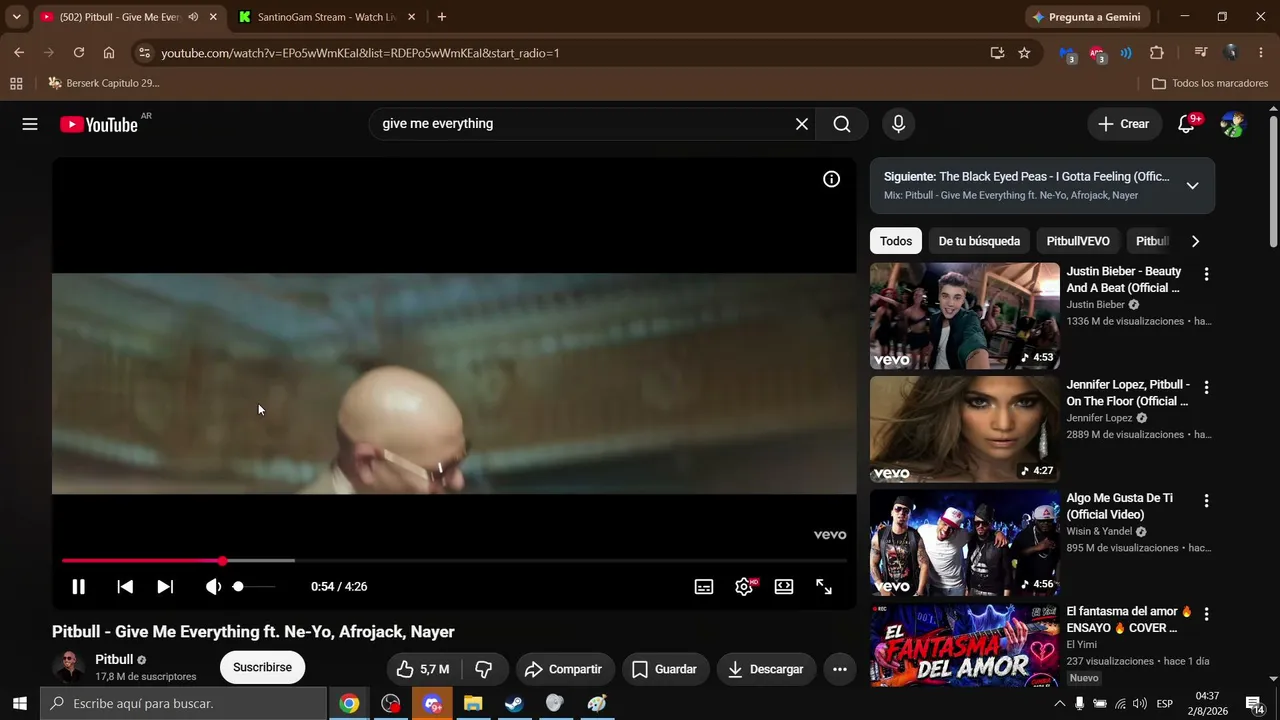Open the Chrome tab search dropdown
The height and width of the screenshot is (720, 1280).
coord(16,17)
